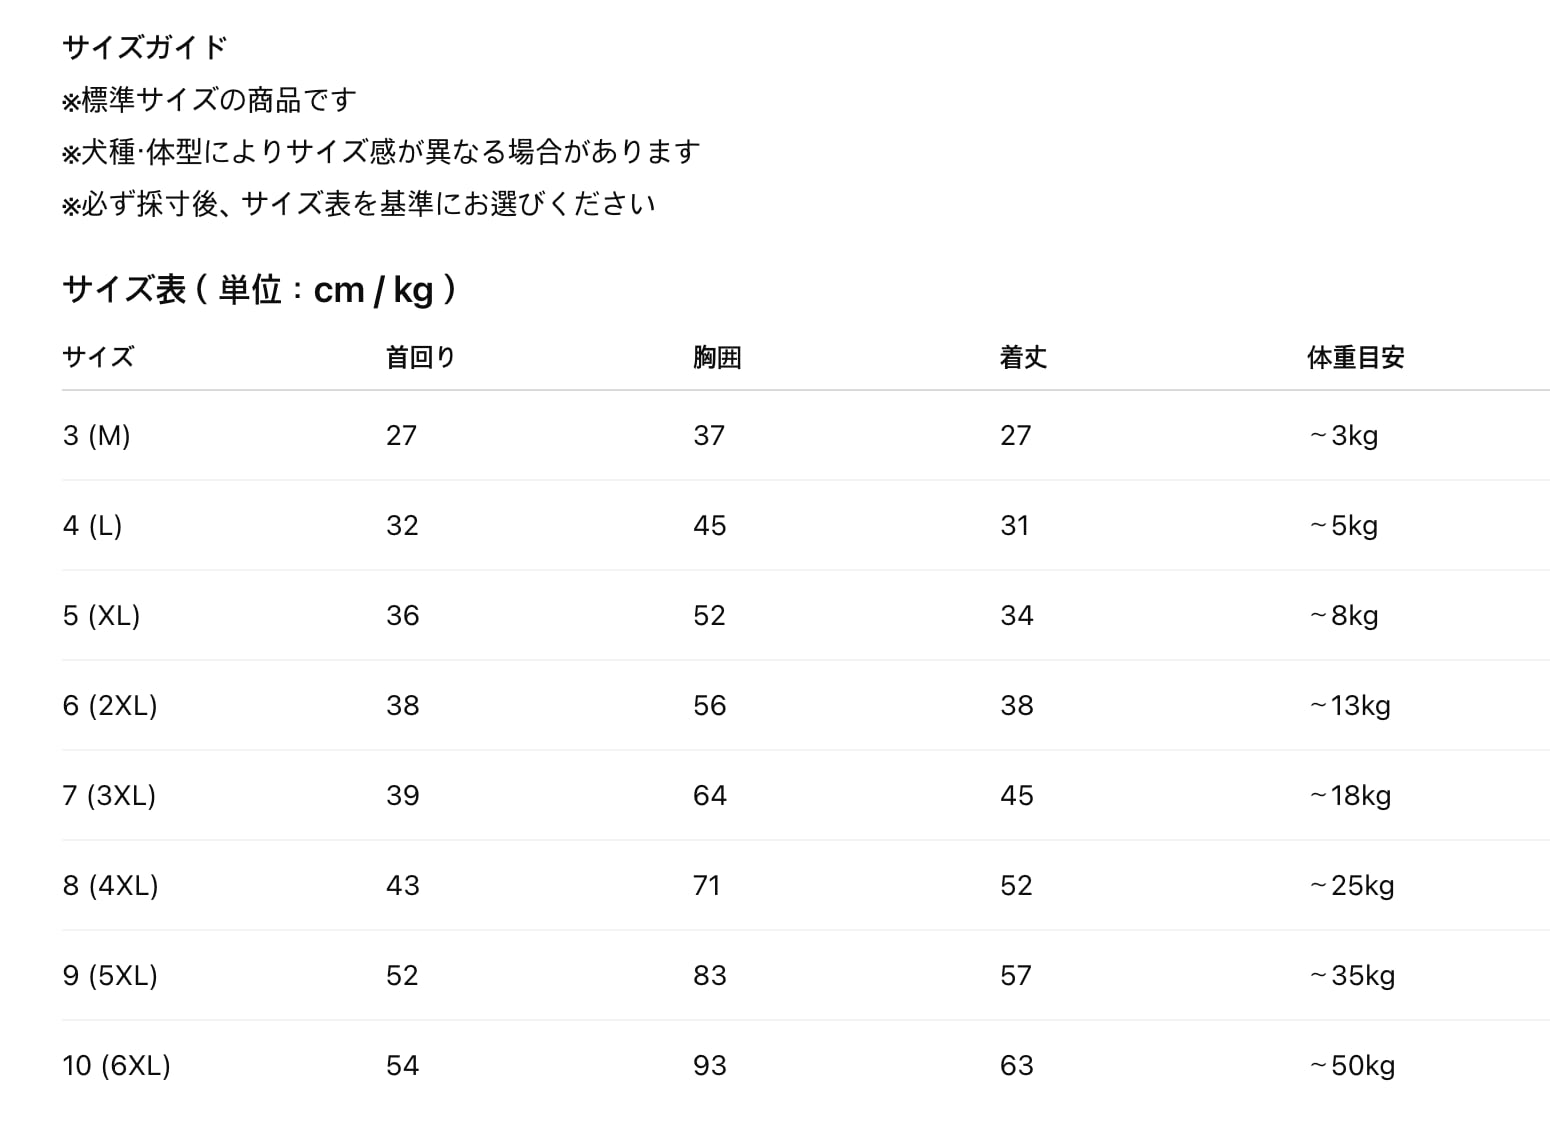Click the 首回り column header
The height and width of the screenshot is (1128, 1550).
point(420,357)
